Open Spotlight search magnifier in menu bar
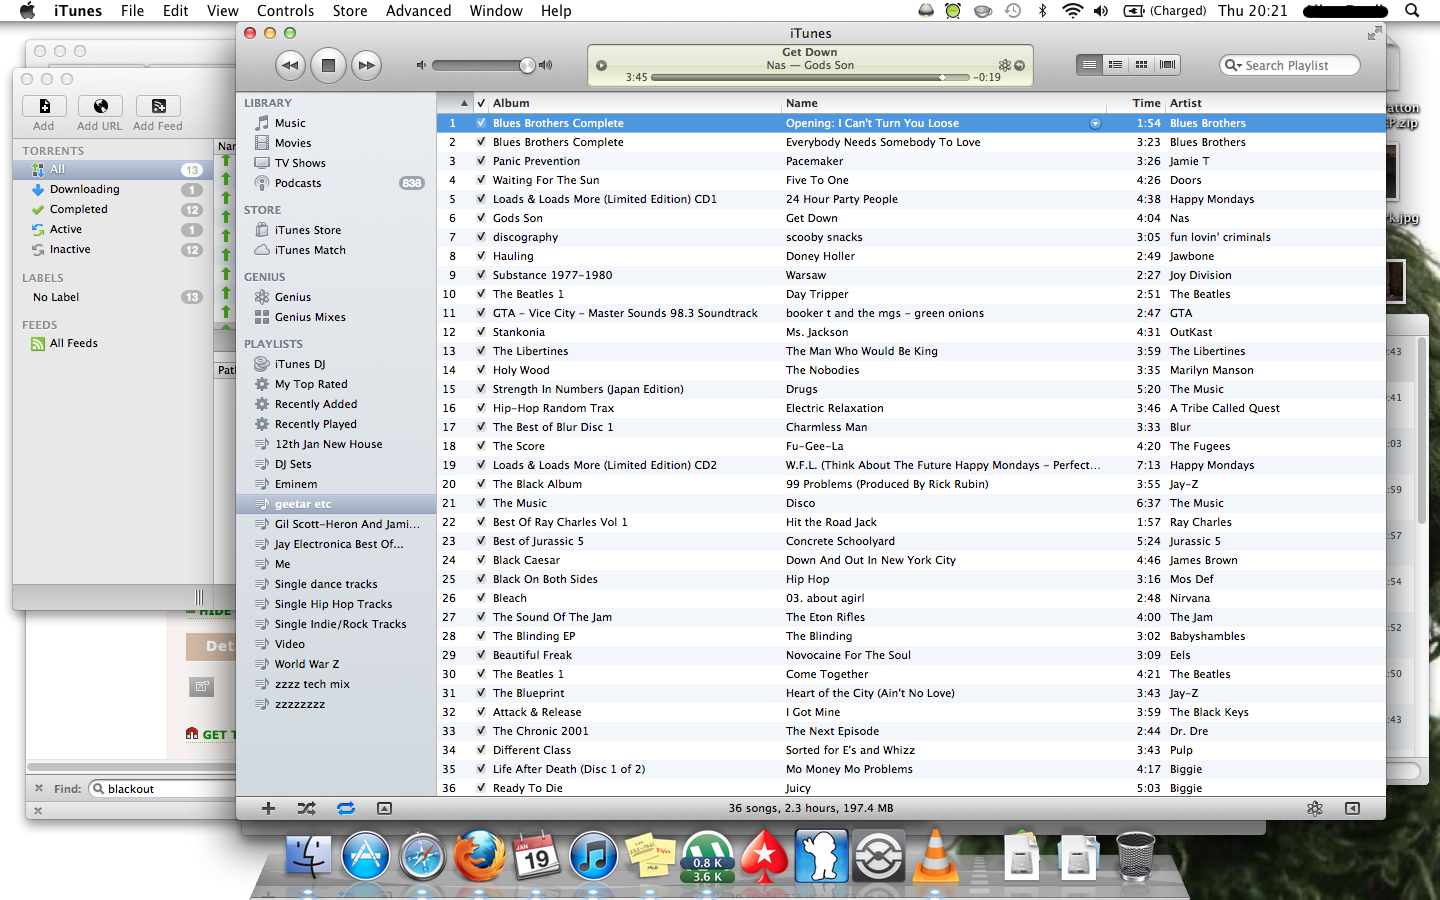1440x900 pixels. [x=1412, y=11]
